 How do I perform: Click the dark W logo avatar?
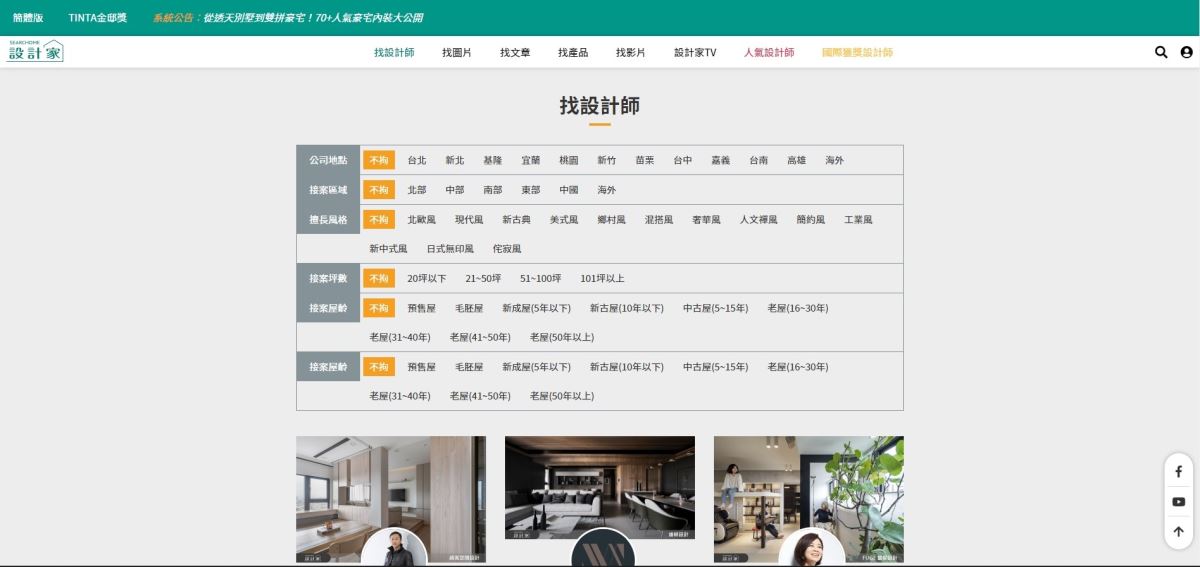[603, 547]
